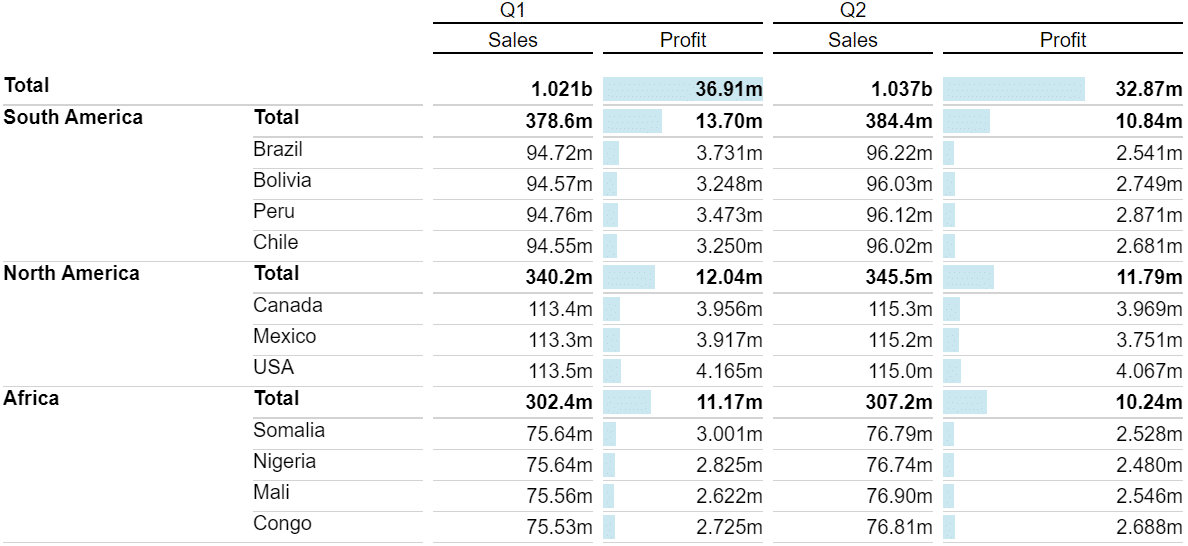Select the Brazil row label

click(x=278, y=150)
